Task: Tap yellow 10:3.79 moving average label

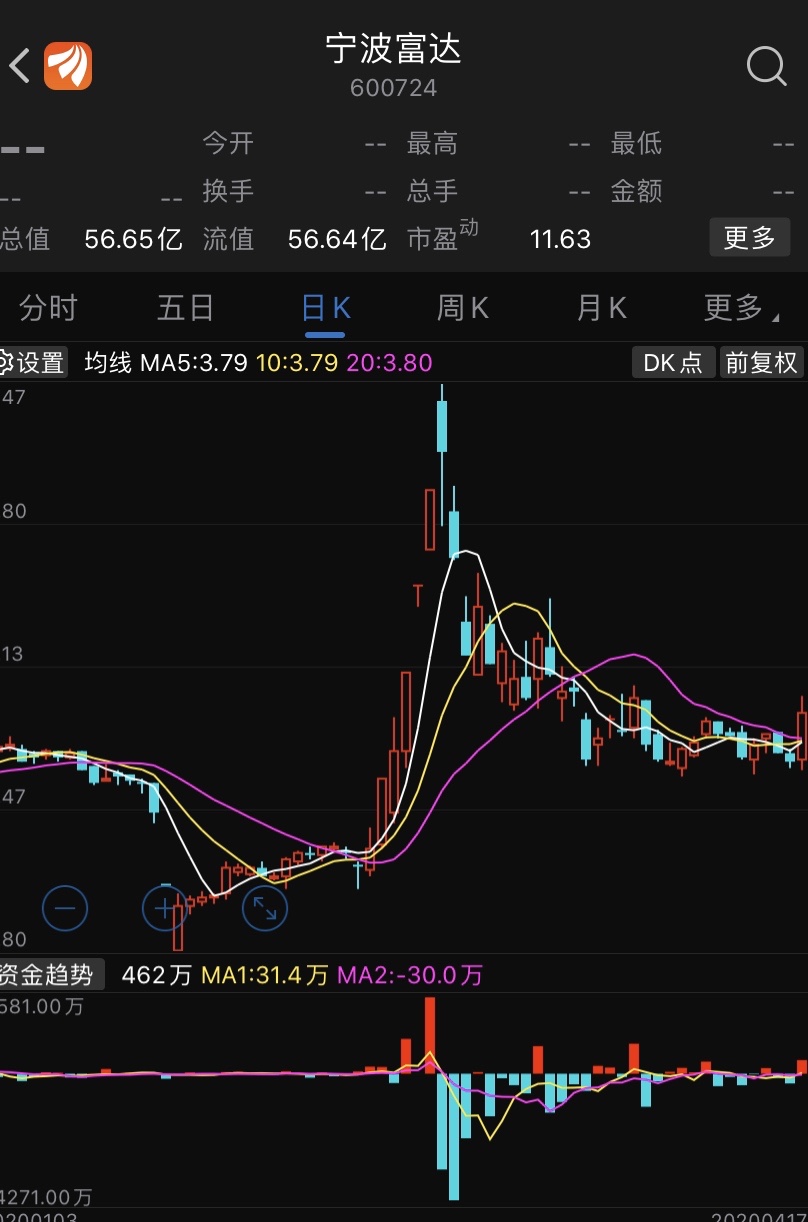Action: point(297,362)
